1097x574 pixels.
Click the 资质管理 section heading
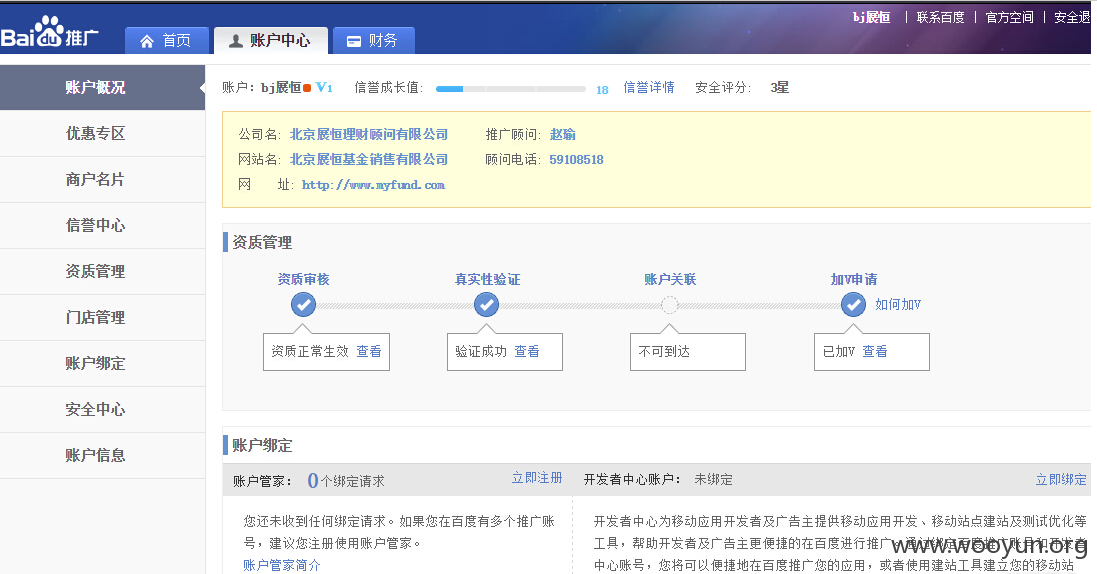[262, 242]
